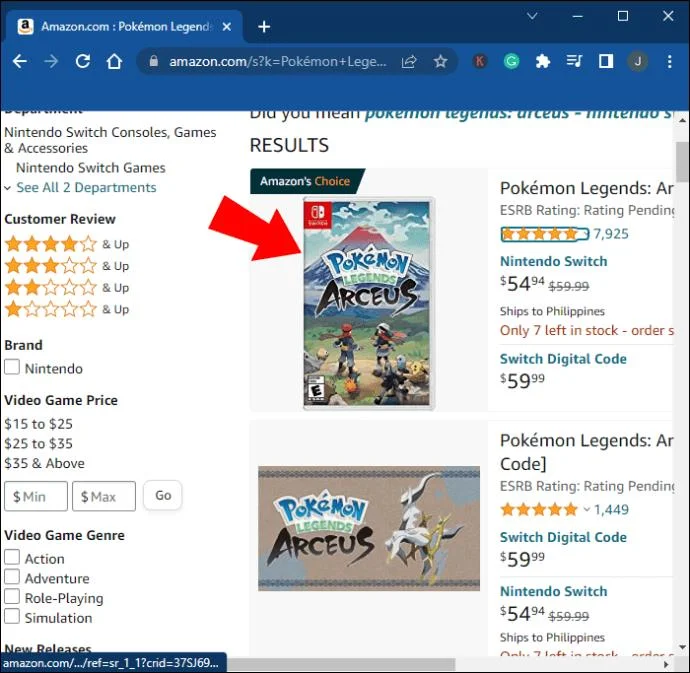Click the address bar URL
The width and height of the screenshot is (690, 673).
278,61
